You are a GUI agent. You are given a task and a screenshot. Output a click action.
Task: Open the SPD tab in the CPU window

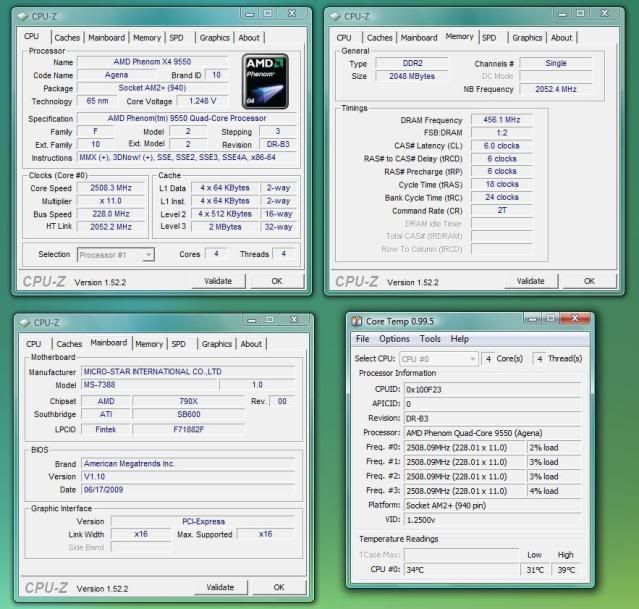point(176,38)
